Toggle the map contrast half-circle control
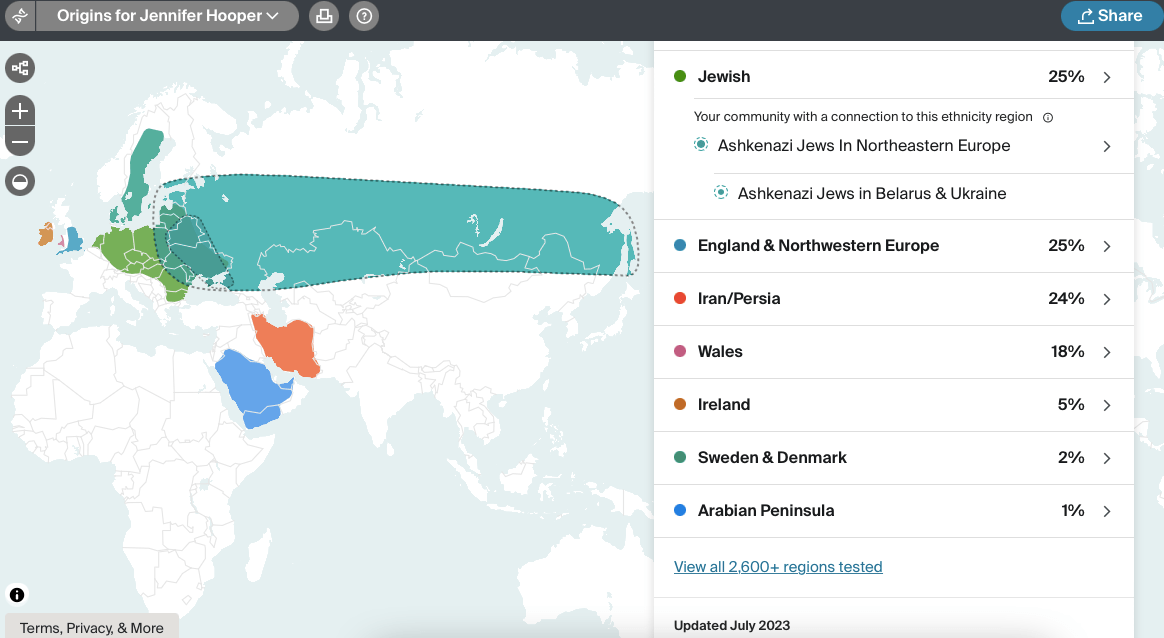1164x638 pixels. tap(19, 180)
